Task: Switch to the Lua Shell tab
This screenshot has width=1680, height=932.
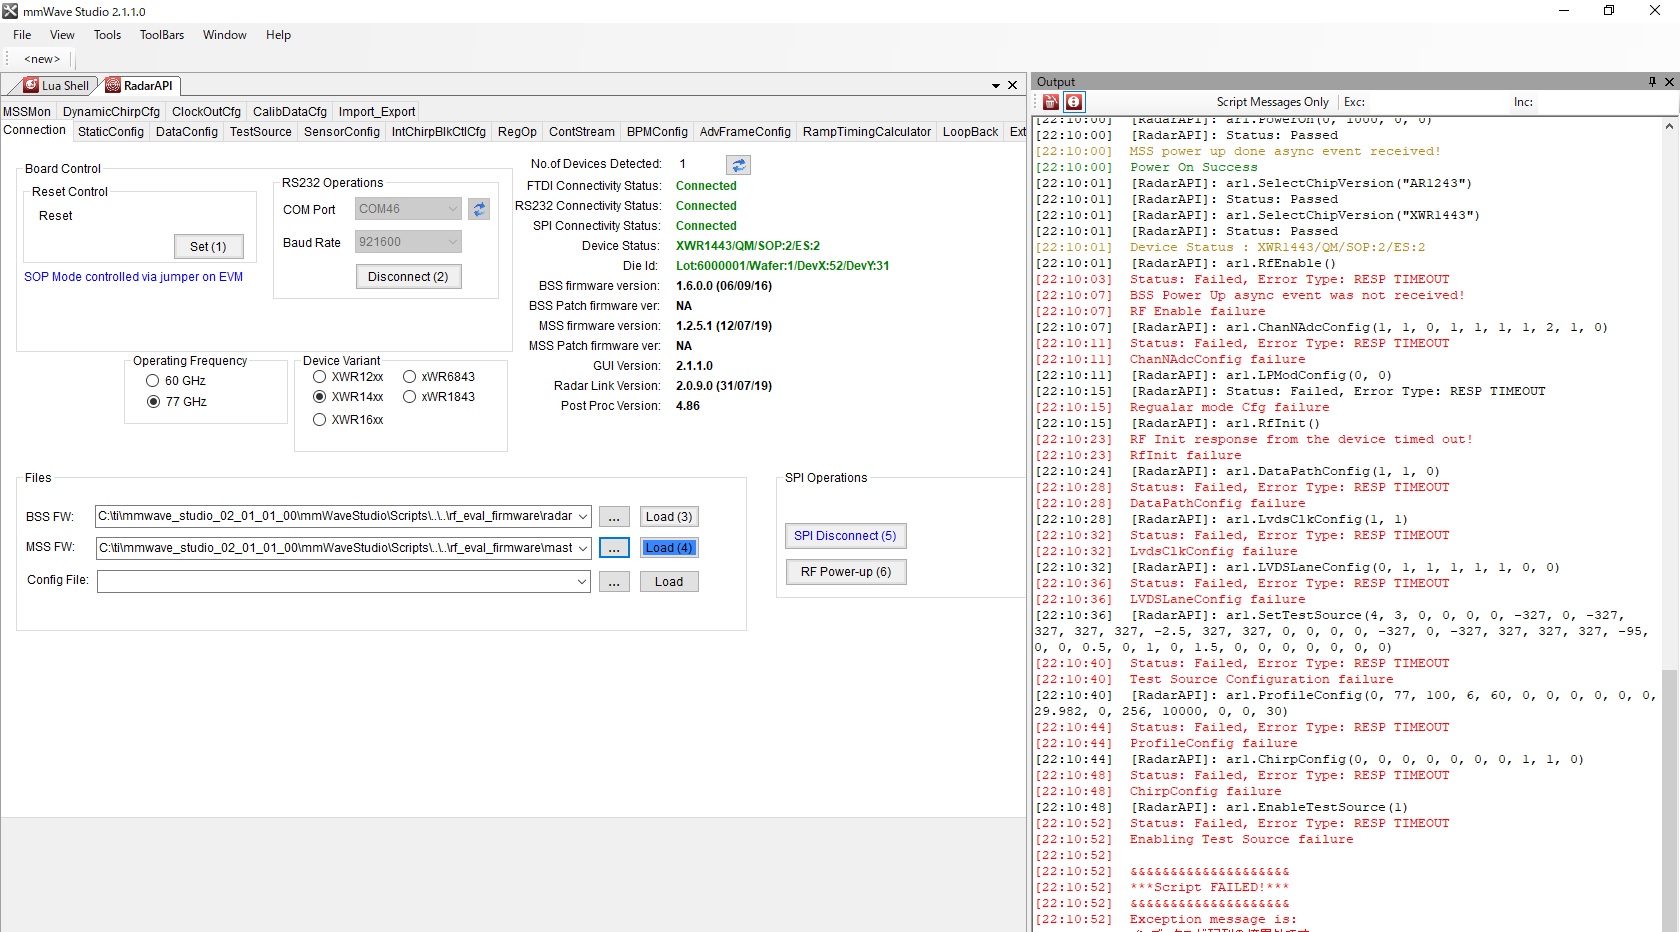Action: [56, 86]
